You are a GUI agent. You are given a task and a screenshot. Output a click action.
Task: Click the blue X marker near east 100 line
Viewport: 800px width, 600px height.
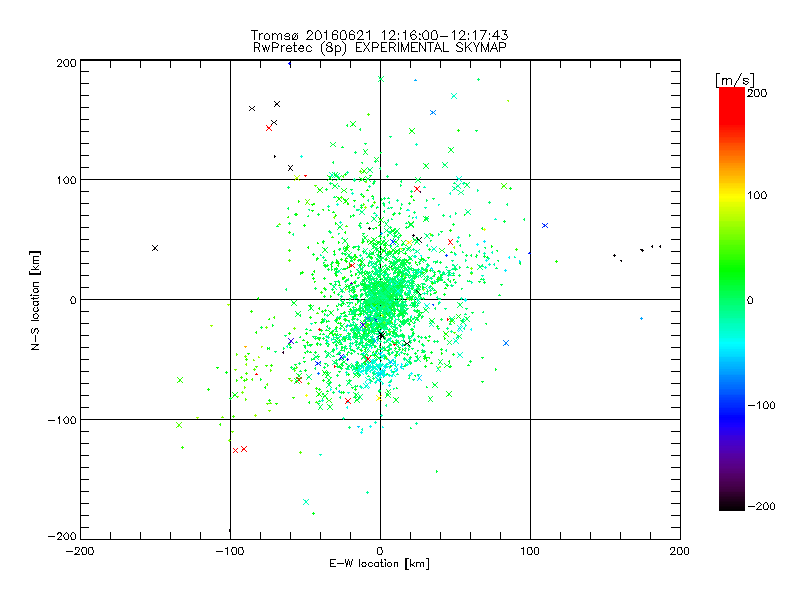click(545, 226)
